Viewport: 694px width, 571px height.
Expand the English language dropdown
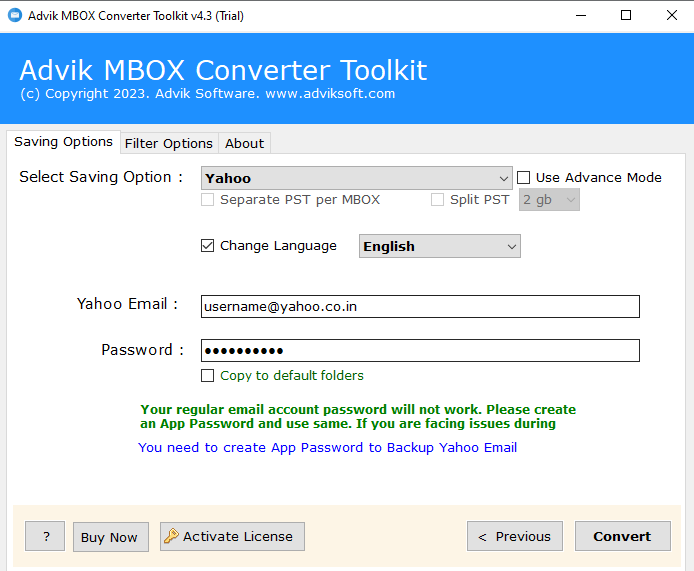(440, 246)
